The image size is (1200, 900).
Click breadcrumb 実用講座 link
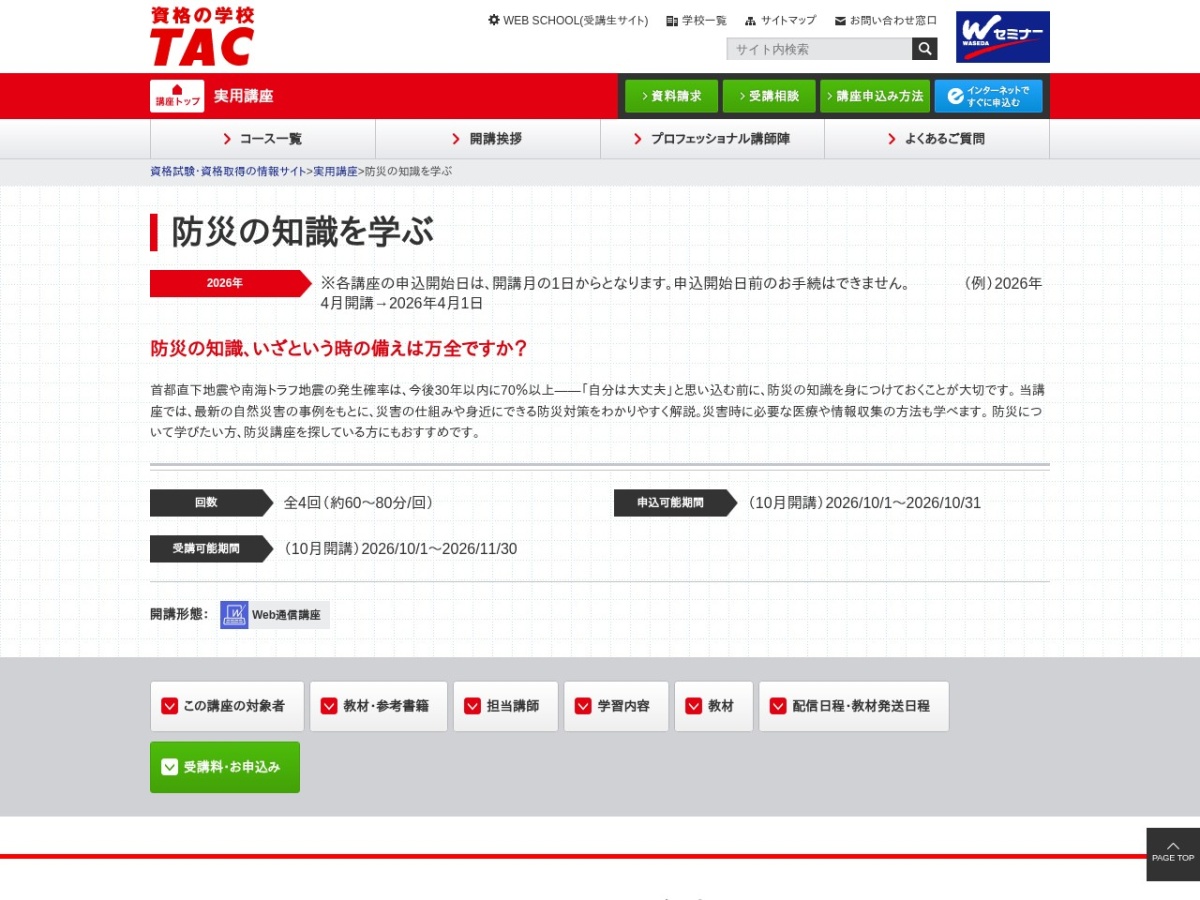click(x=335, y=171)
